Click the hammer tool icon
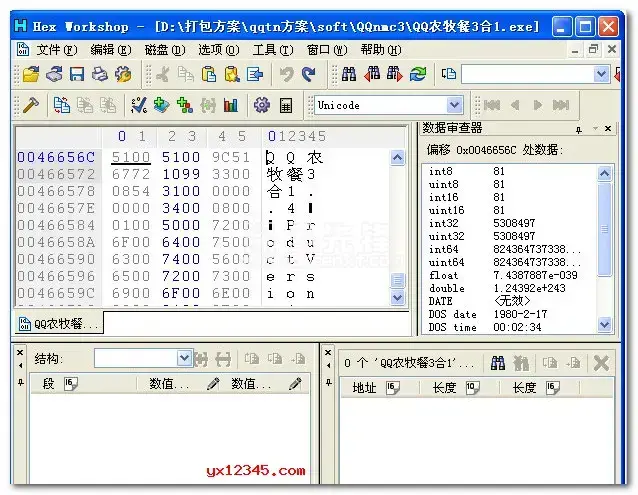Image resolution: width=638 pixels, height=495 pixels. (x=31, y=105)
